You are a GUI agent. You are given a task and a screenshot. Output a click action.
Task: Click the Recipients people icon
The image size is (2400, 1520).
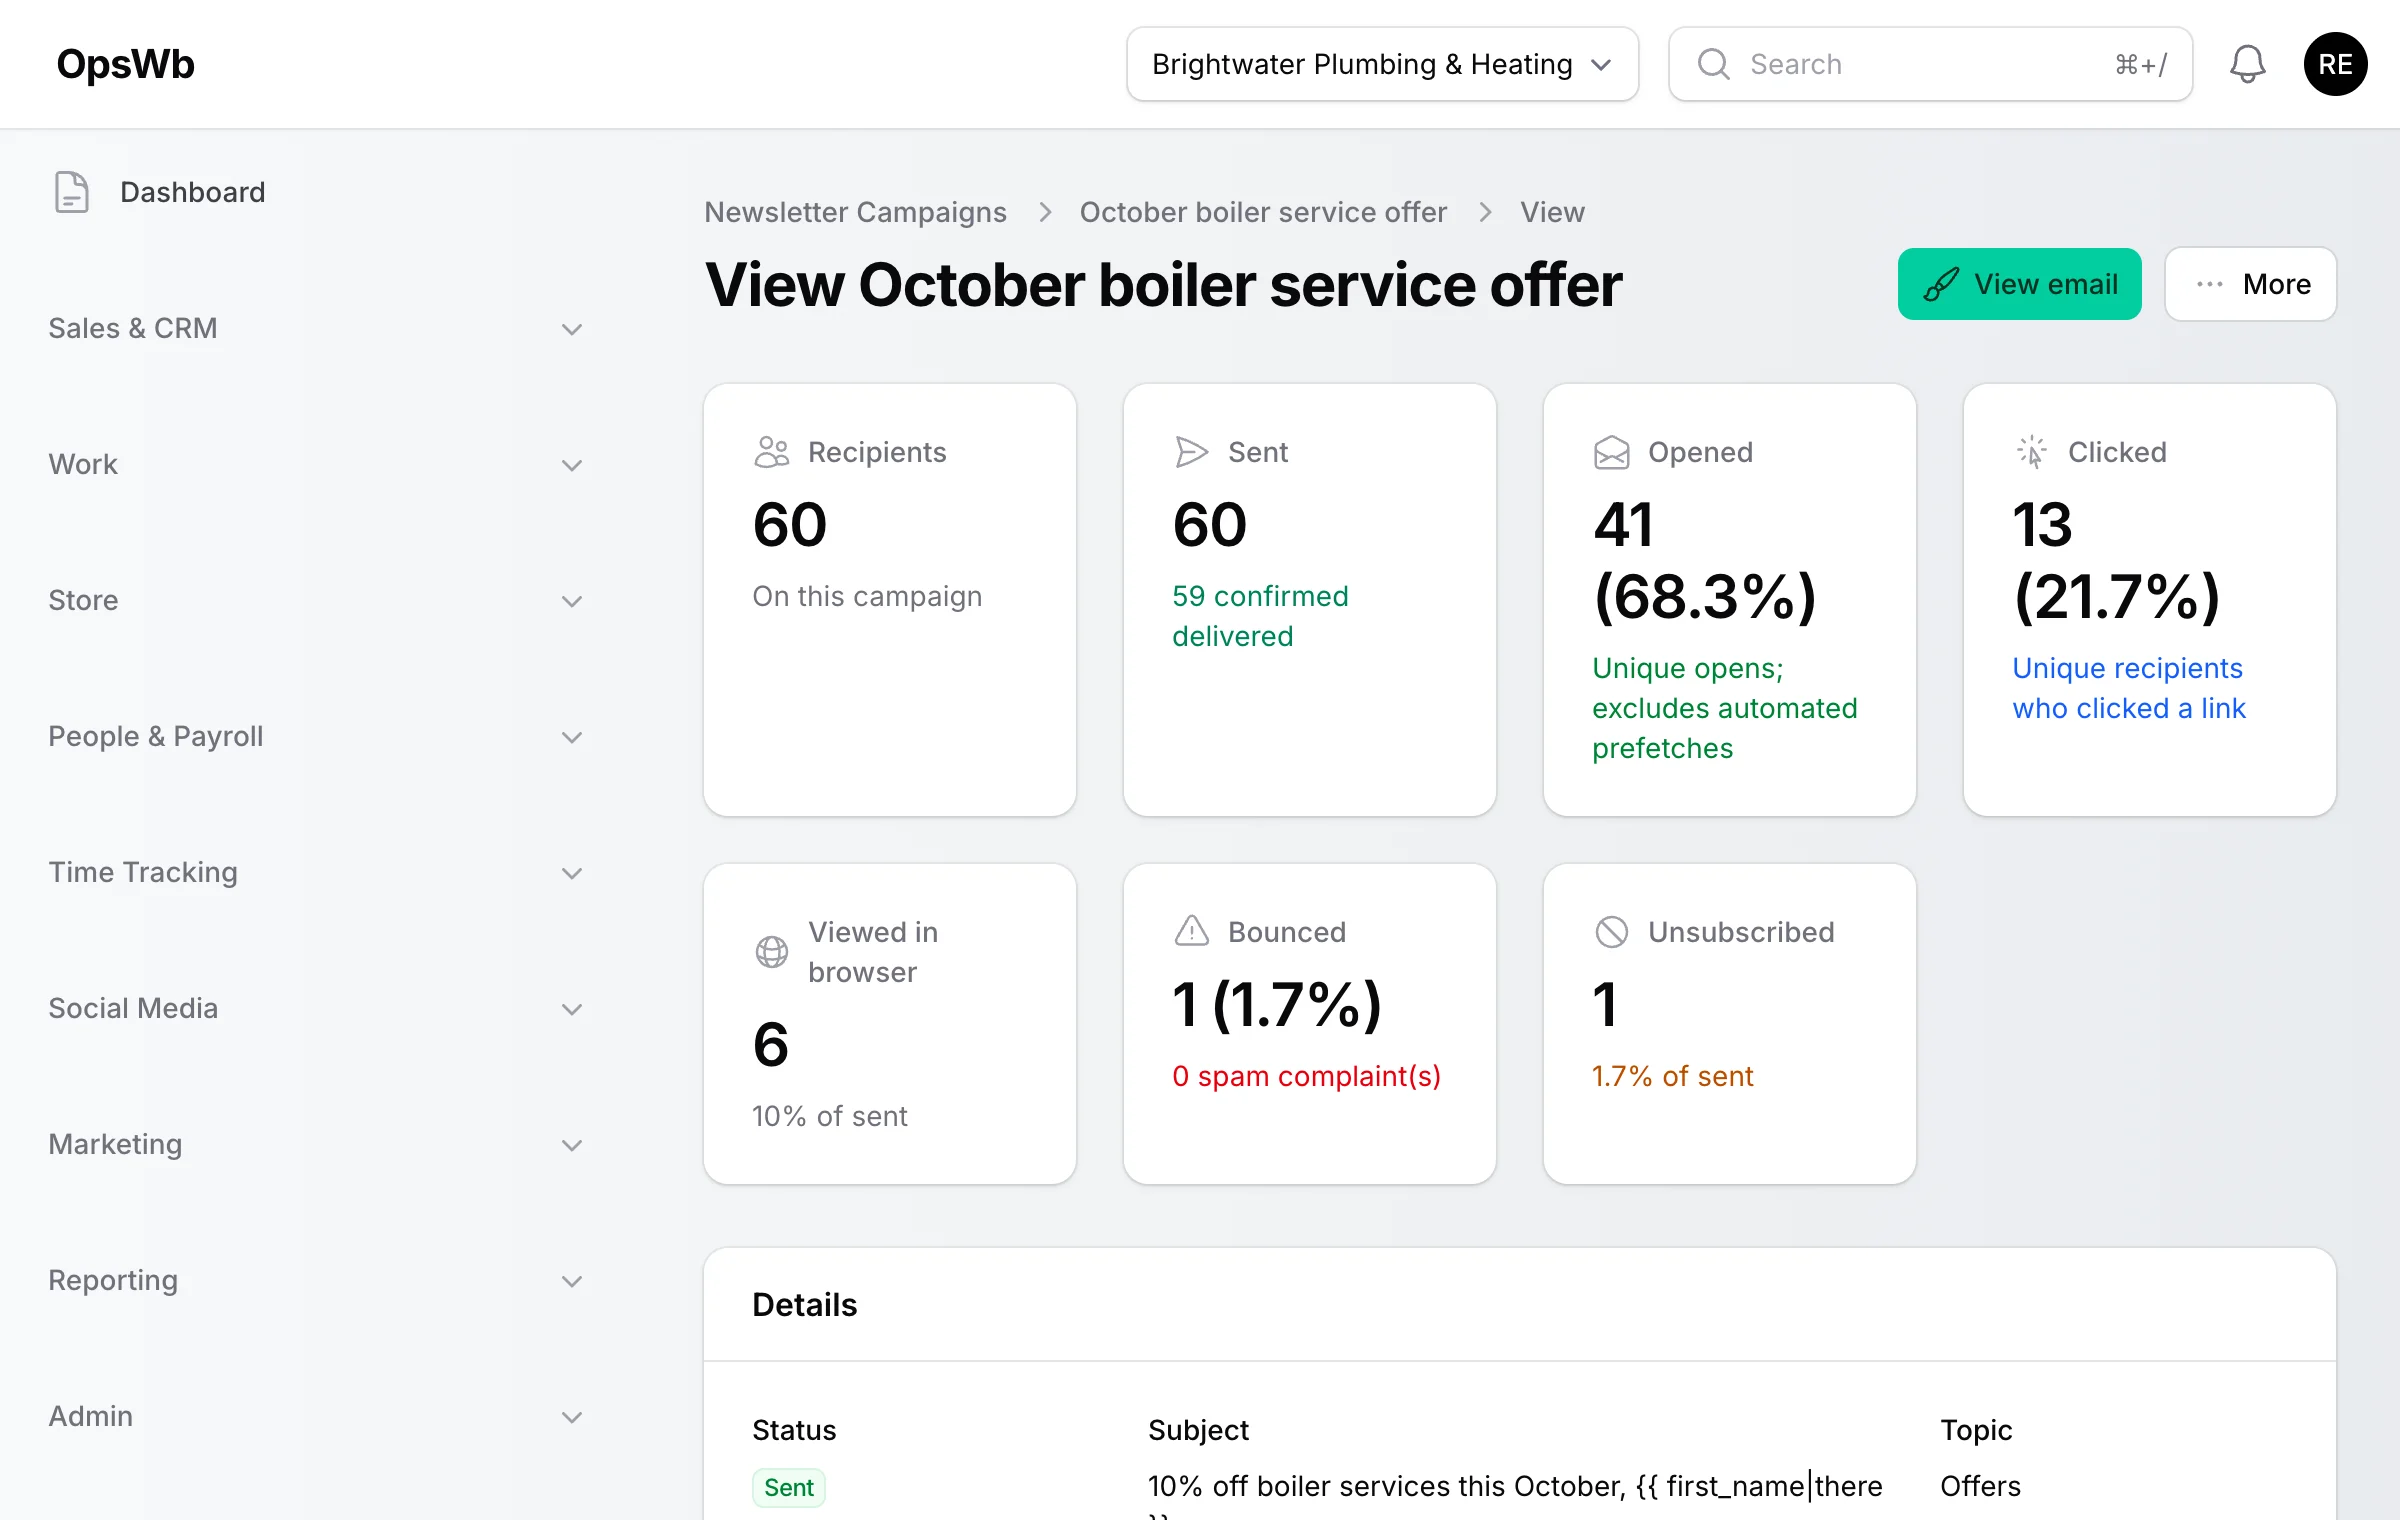[771, 452]
